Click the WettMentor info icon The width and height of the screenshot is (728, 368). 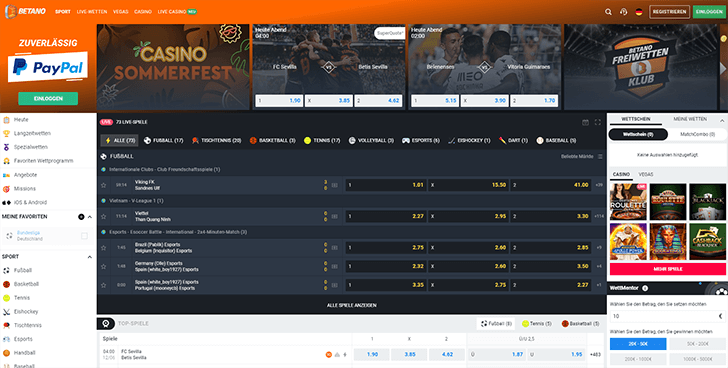pyautogui.click(x=645, y=288)
